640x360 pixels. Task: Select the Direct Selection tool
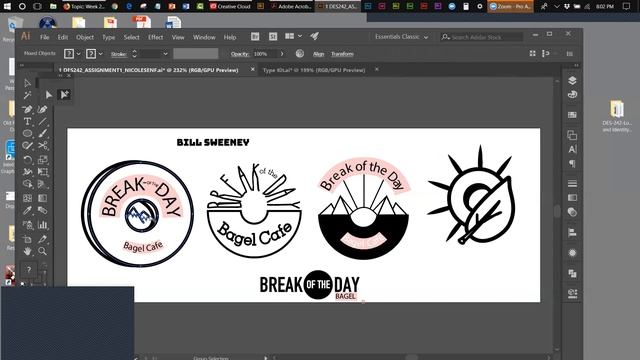click(x=27, y=83)
